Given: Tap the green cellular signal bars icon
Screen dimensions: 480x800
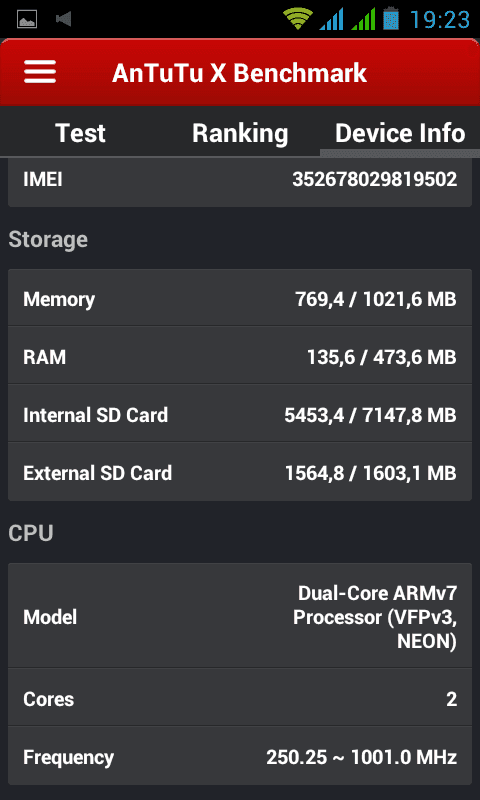Looking at the screenshot, I should coord(363,19).
